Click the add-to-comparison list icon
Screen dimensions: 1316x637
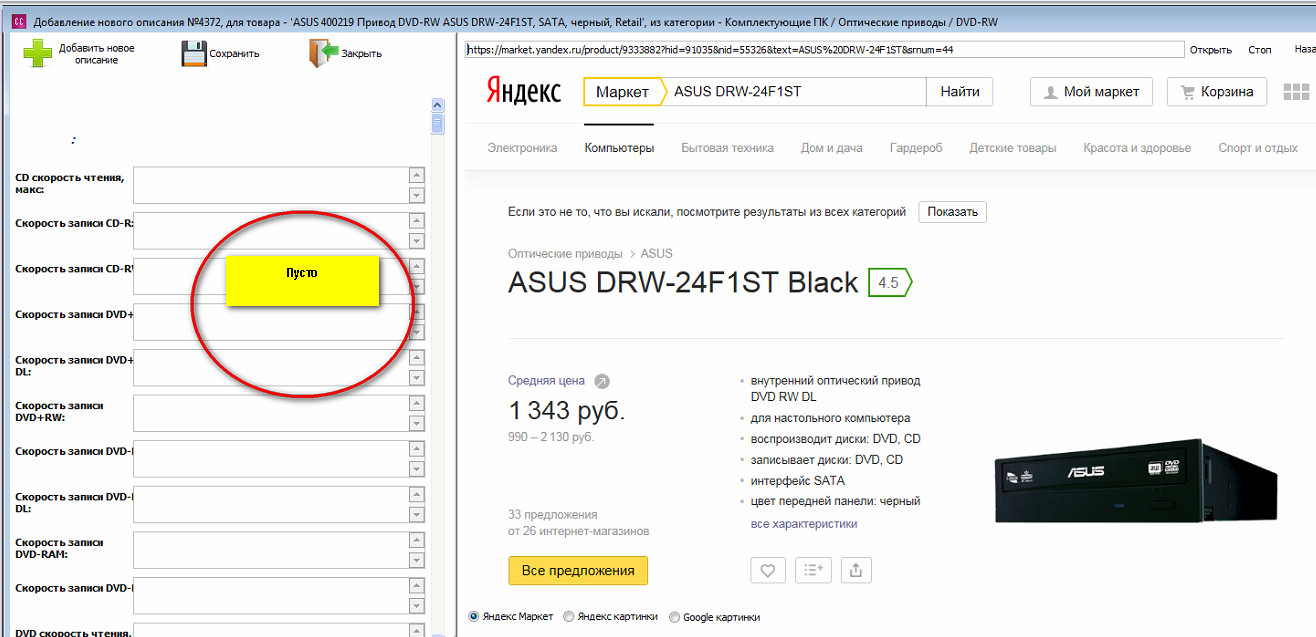click(812, 570)
